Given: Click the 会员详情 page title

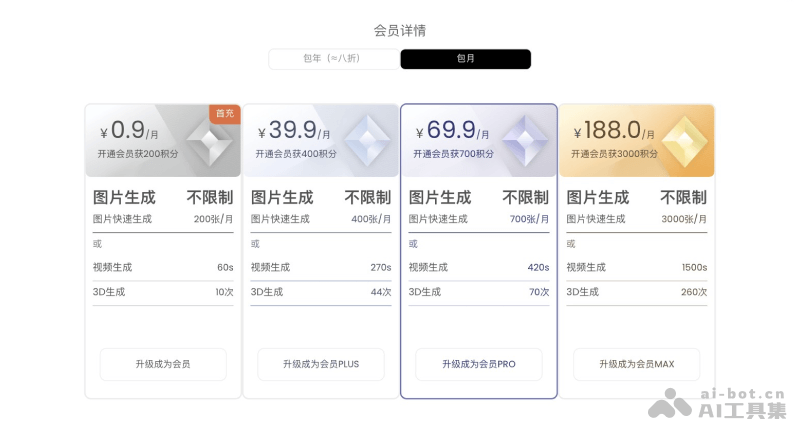Looking at the screenshot, I should [x=400, y=30].
